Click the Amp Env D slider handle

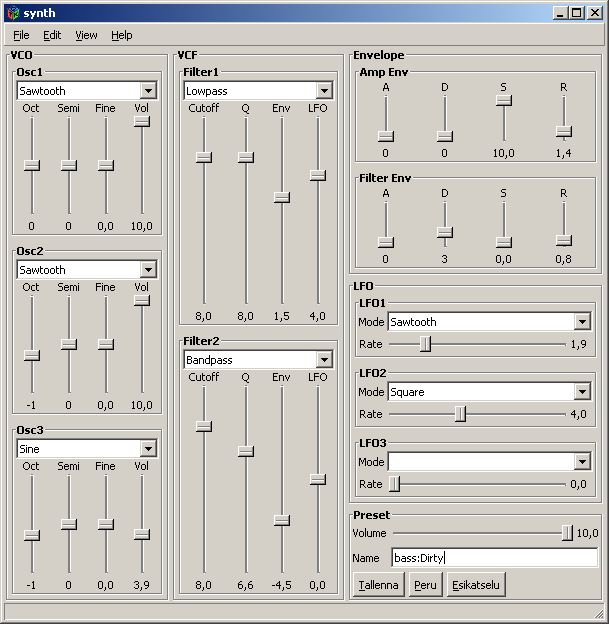point(445,136)
